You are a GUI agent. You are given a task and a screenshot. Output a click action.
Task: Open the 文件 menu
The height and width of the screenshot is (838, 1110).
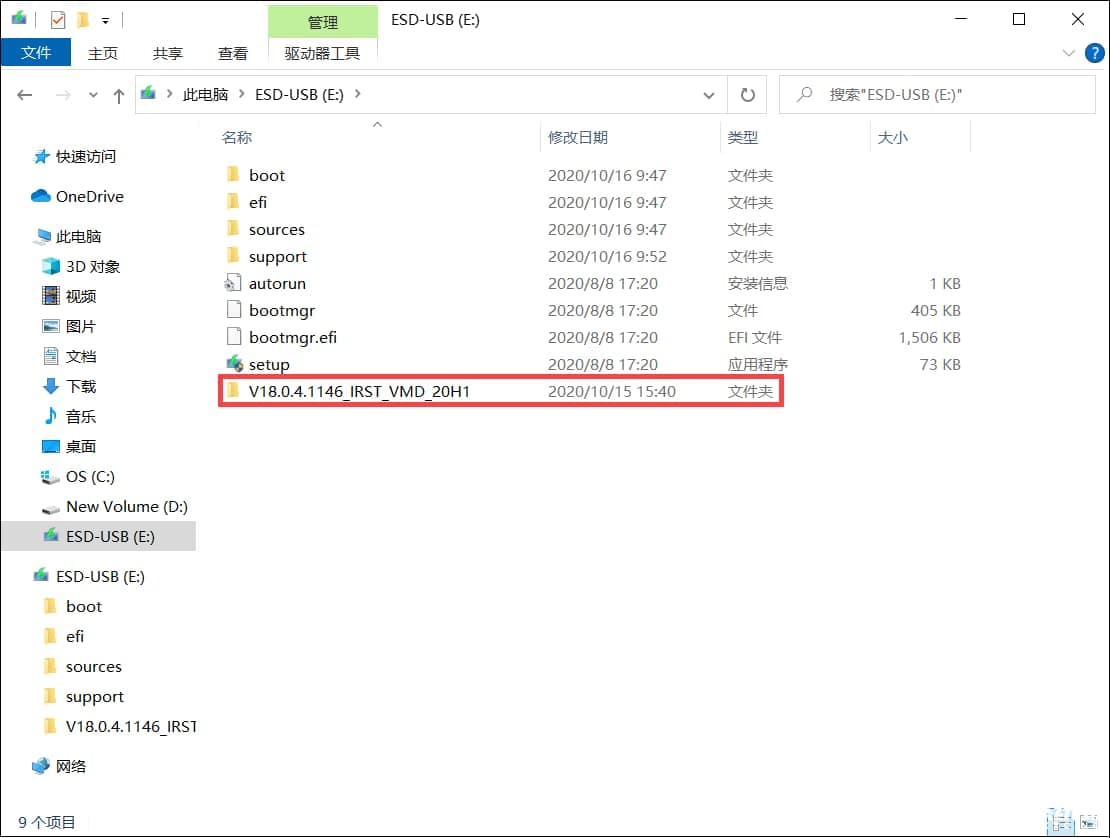coord(36,53)
